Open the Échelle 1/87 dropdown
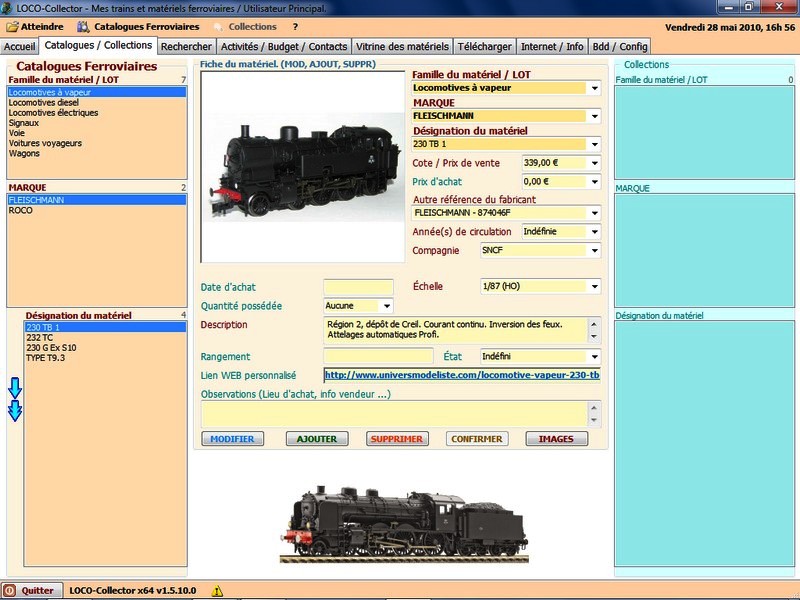This screenshot has width=800, height=600. (x=594, y=286)
